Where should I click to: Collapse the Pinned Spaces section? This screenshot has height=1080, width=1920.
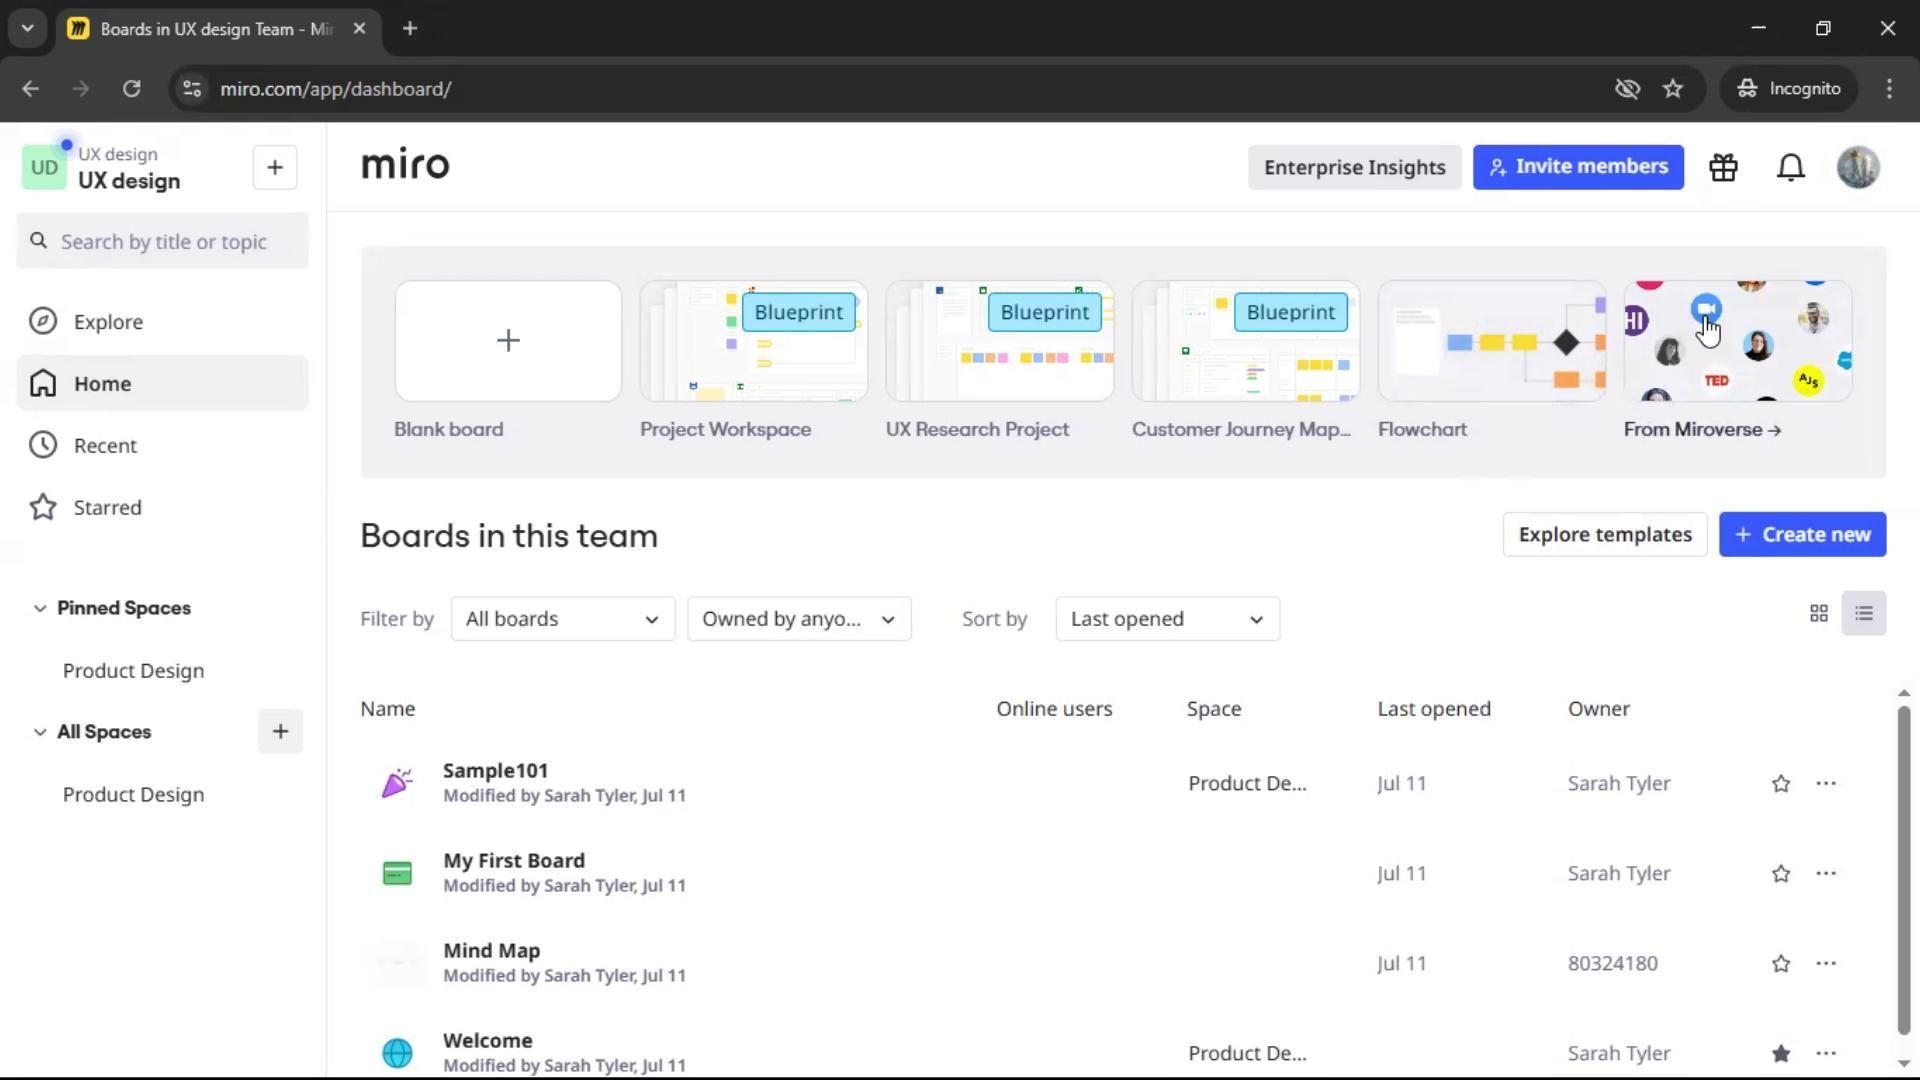(x=40, y=608)
